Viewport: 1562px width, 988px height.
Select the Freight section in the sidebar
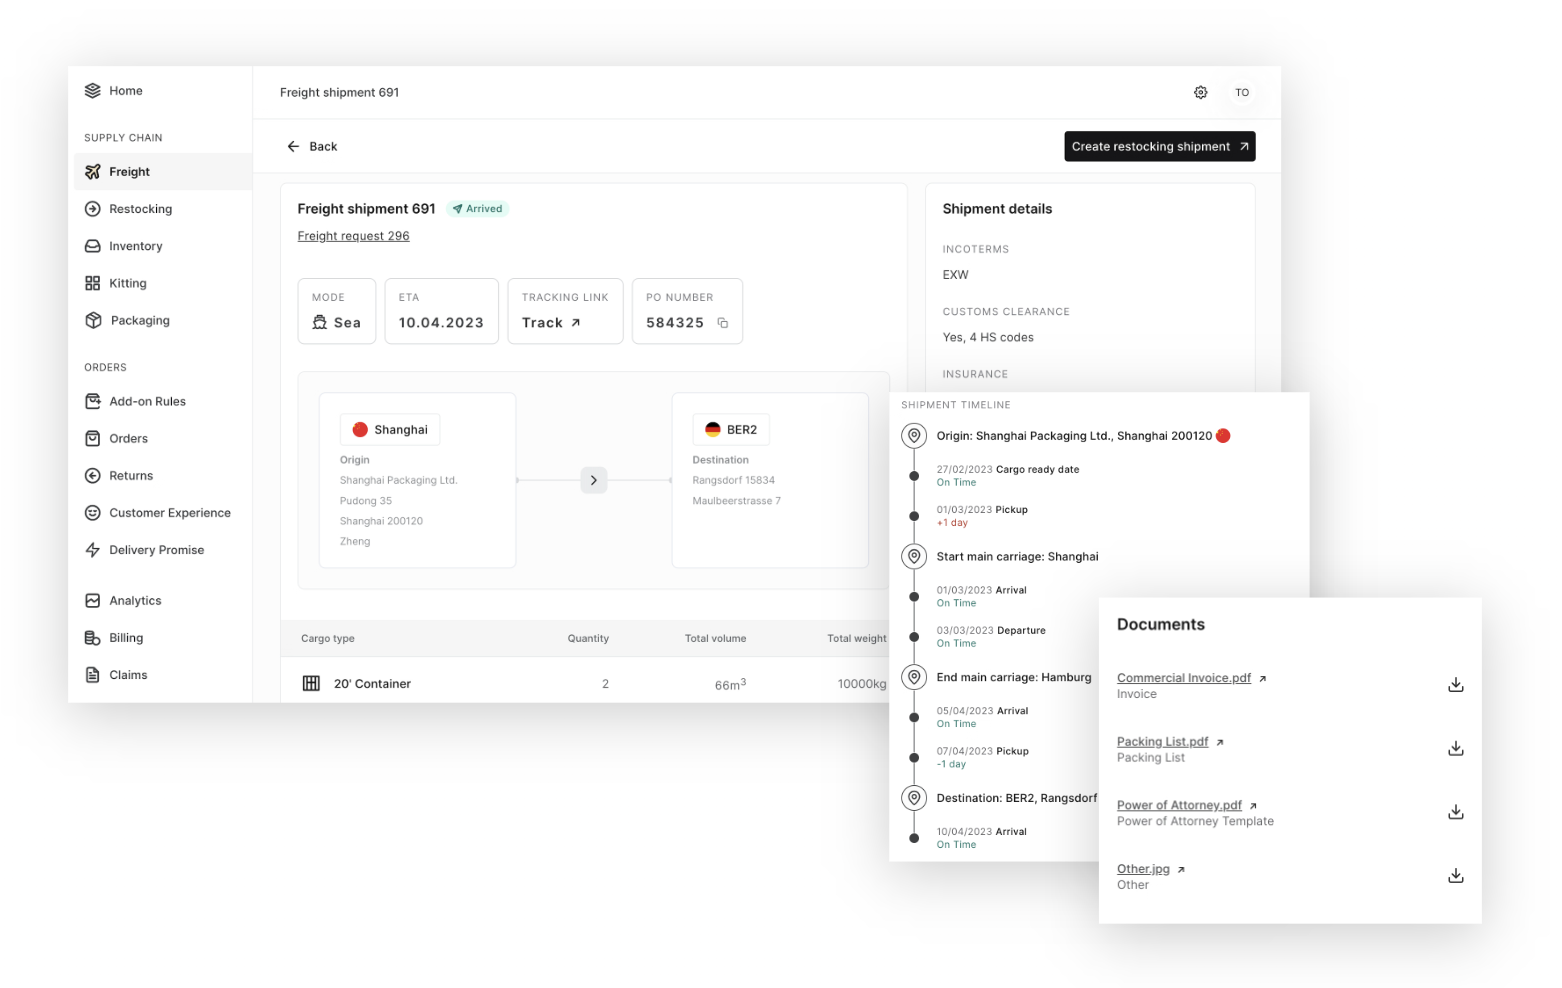pos(130,171)
